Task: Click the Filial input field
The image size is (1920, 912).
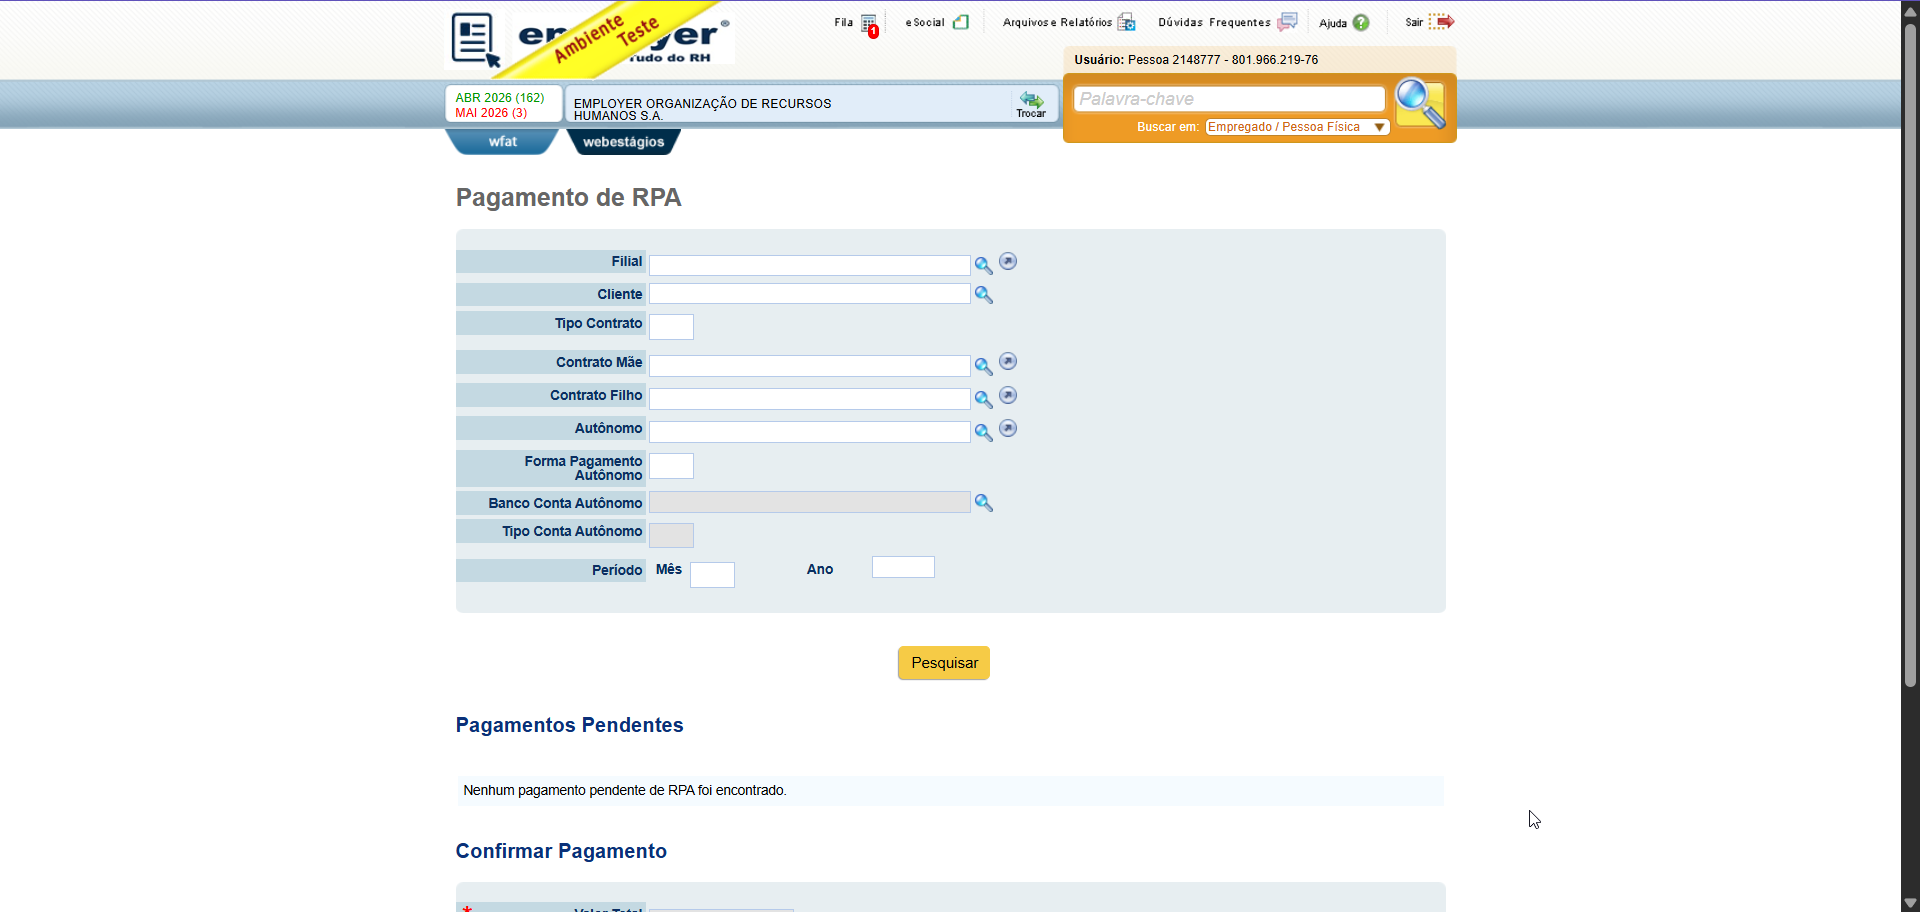Action: pos(810,265)
